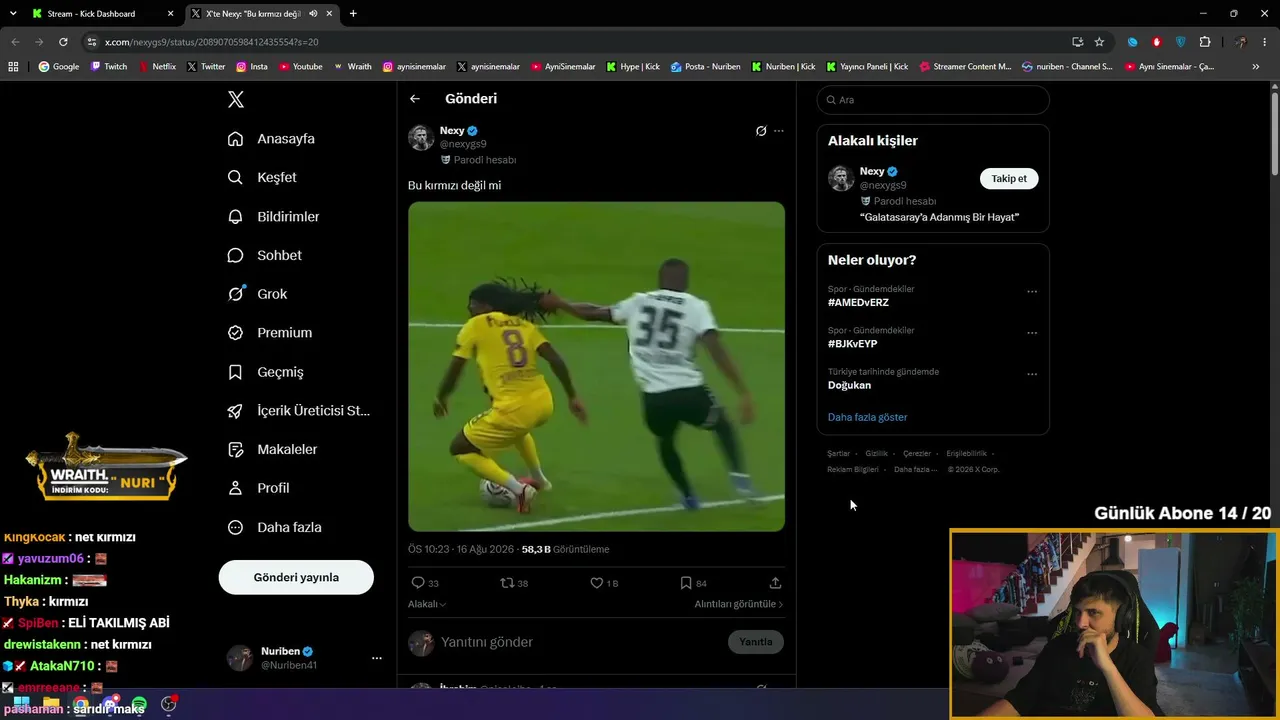
Task: Open Nuriben account switcher menu
Action: pyautogui.click(x=377, y=658)
